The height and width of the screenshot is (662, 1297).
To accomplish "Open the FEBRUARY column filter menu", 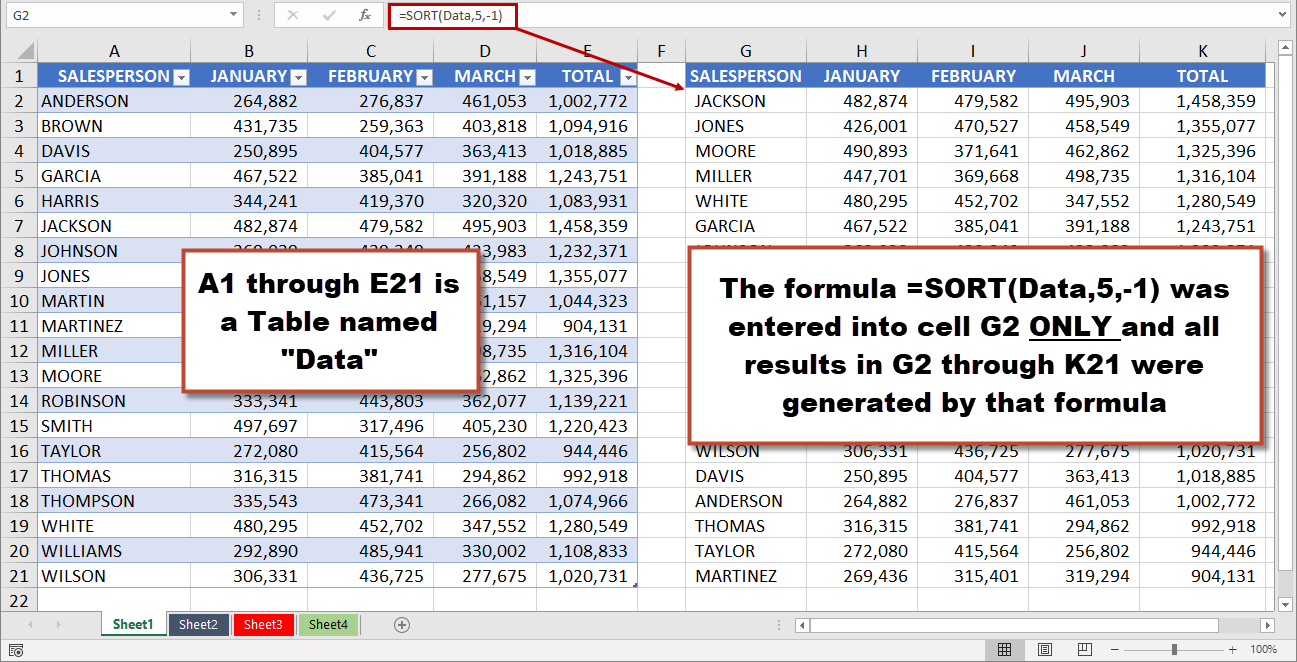I will tap(423, 77).
